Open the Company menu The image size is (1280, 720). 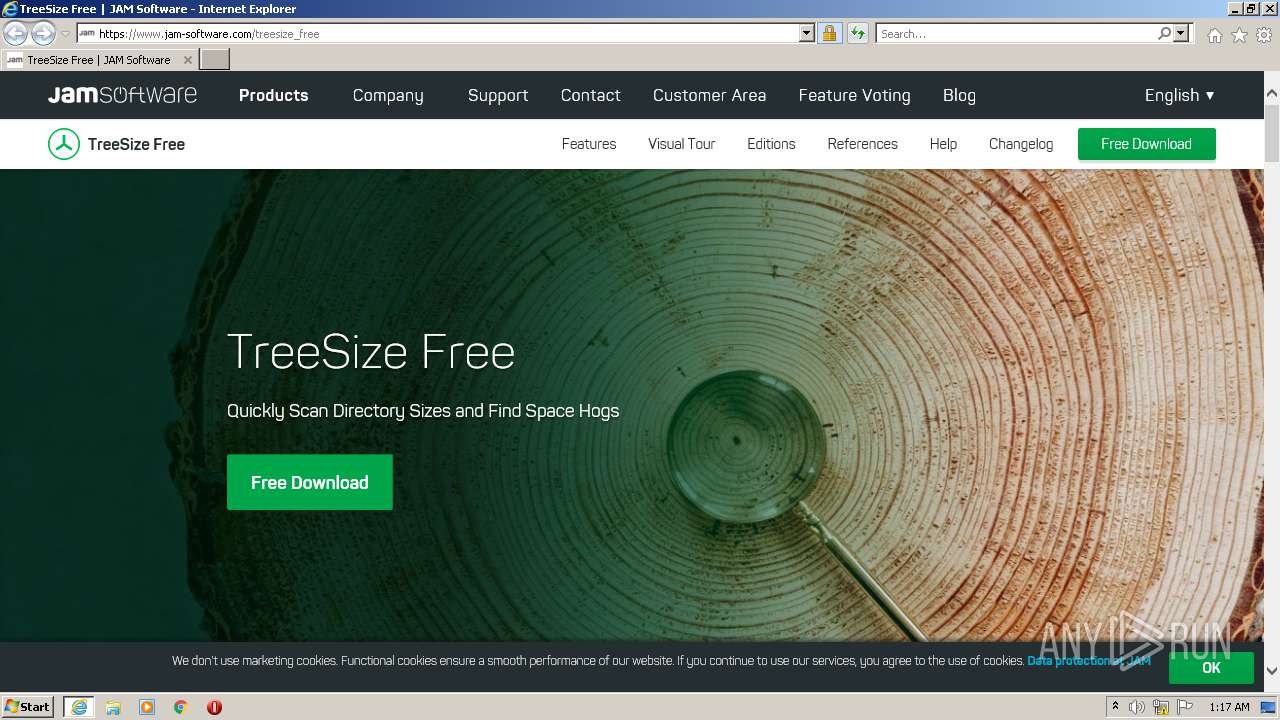click(388, 95)
